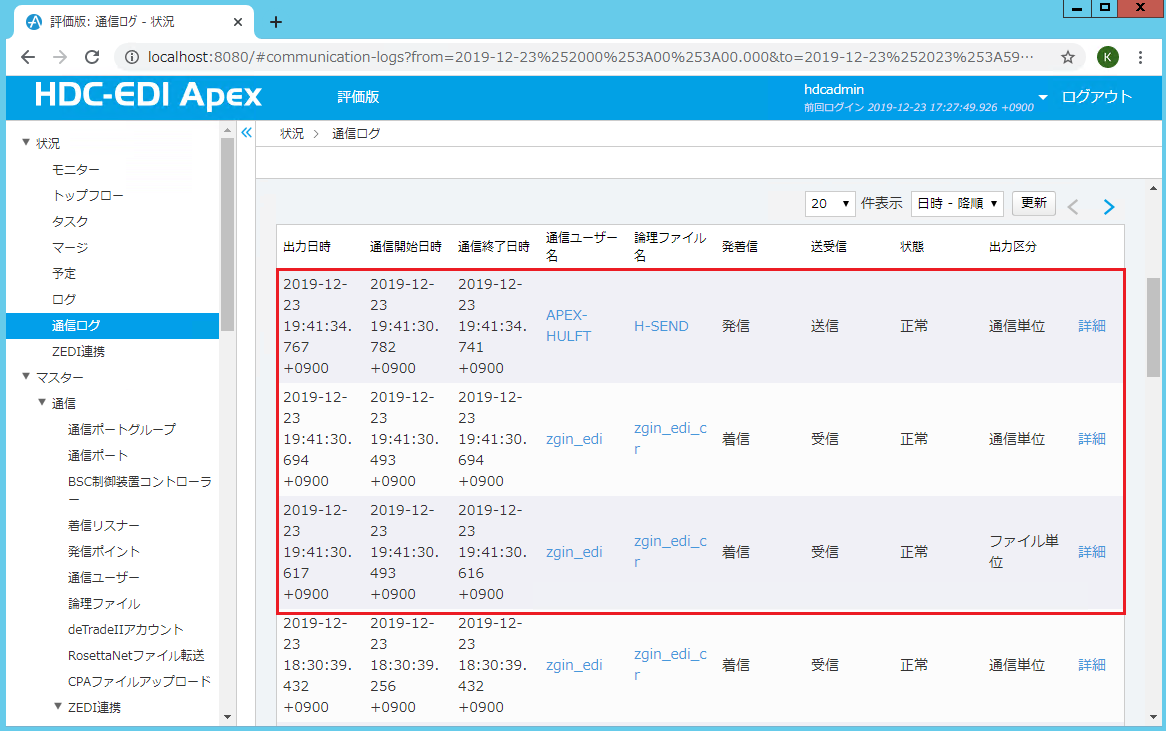Collapse the ZEDI連携 master subsection
1166x731 pixels.
tap(57, 706)
